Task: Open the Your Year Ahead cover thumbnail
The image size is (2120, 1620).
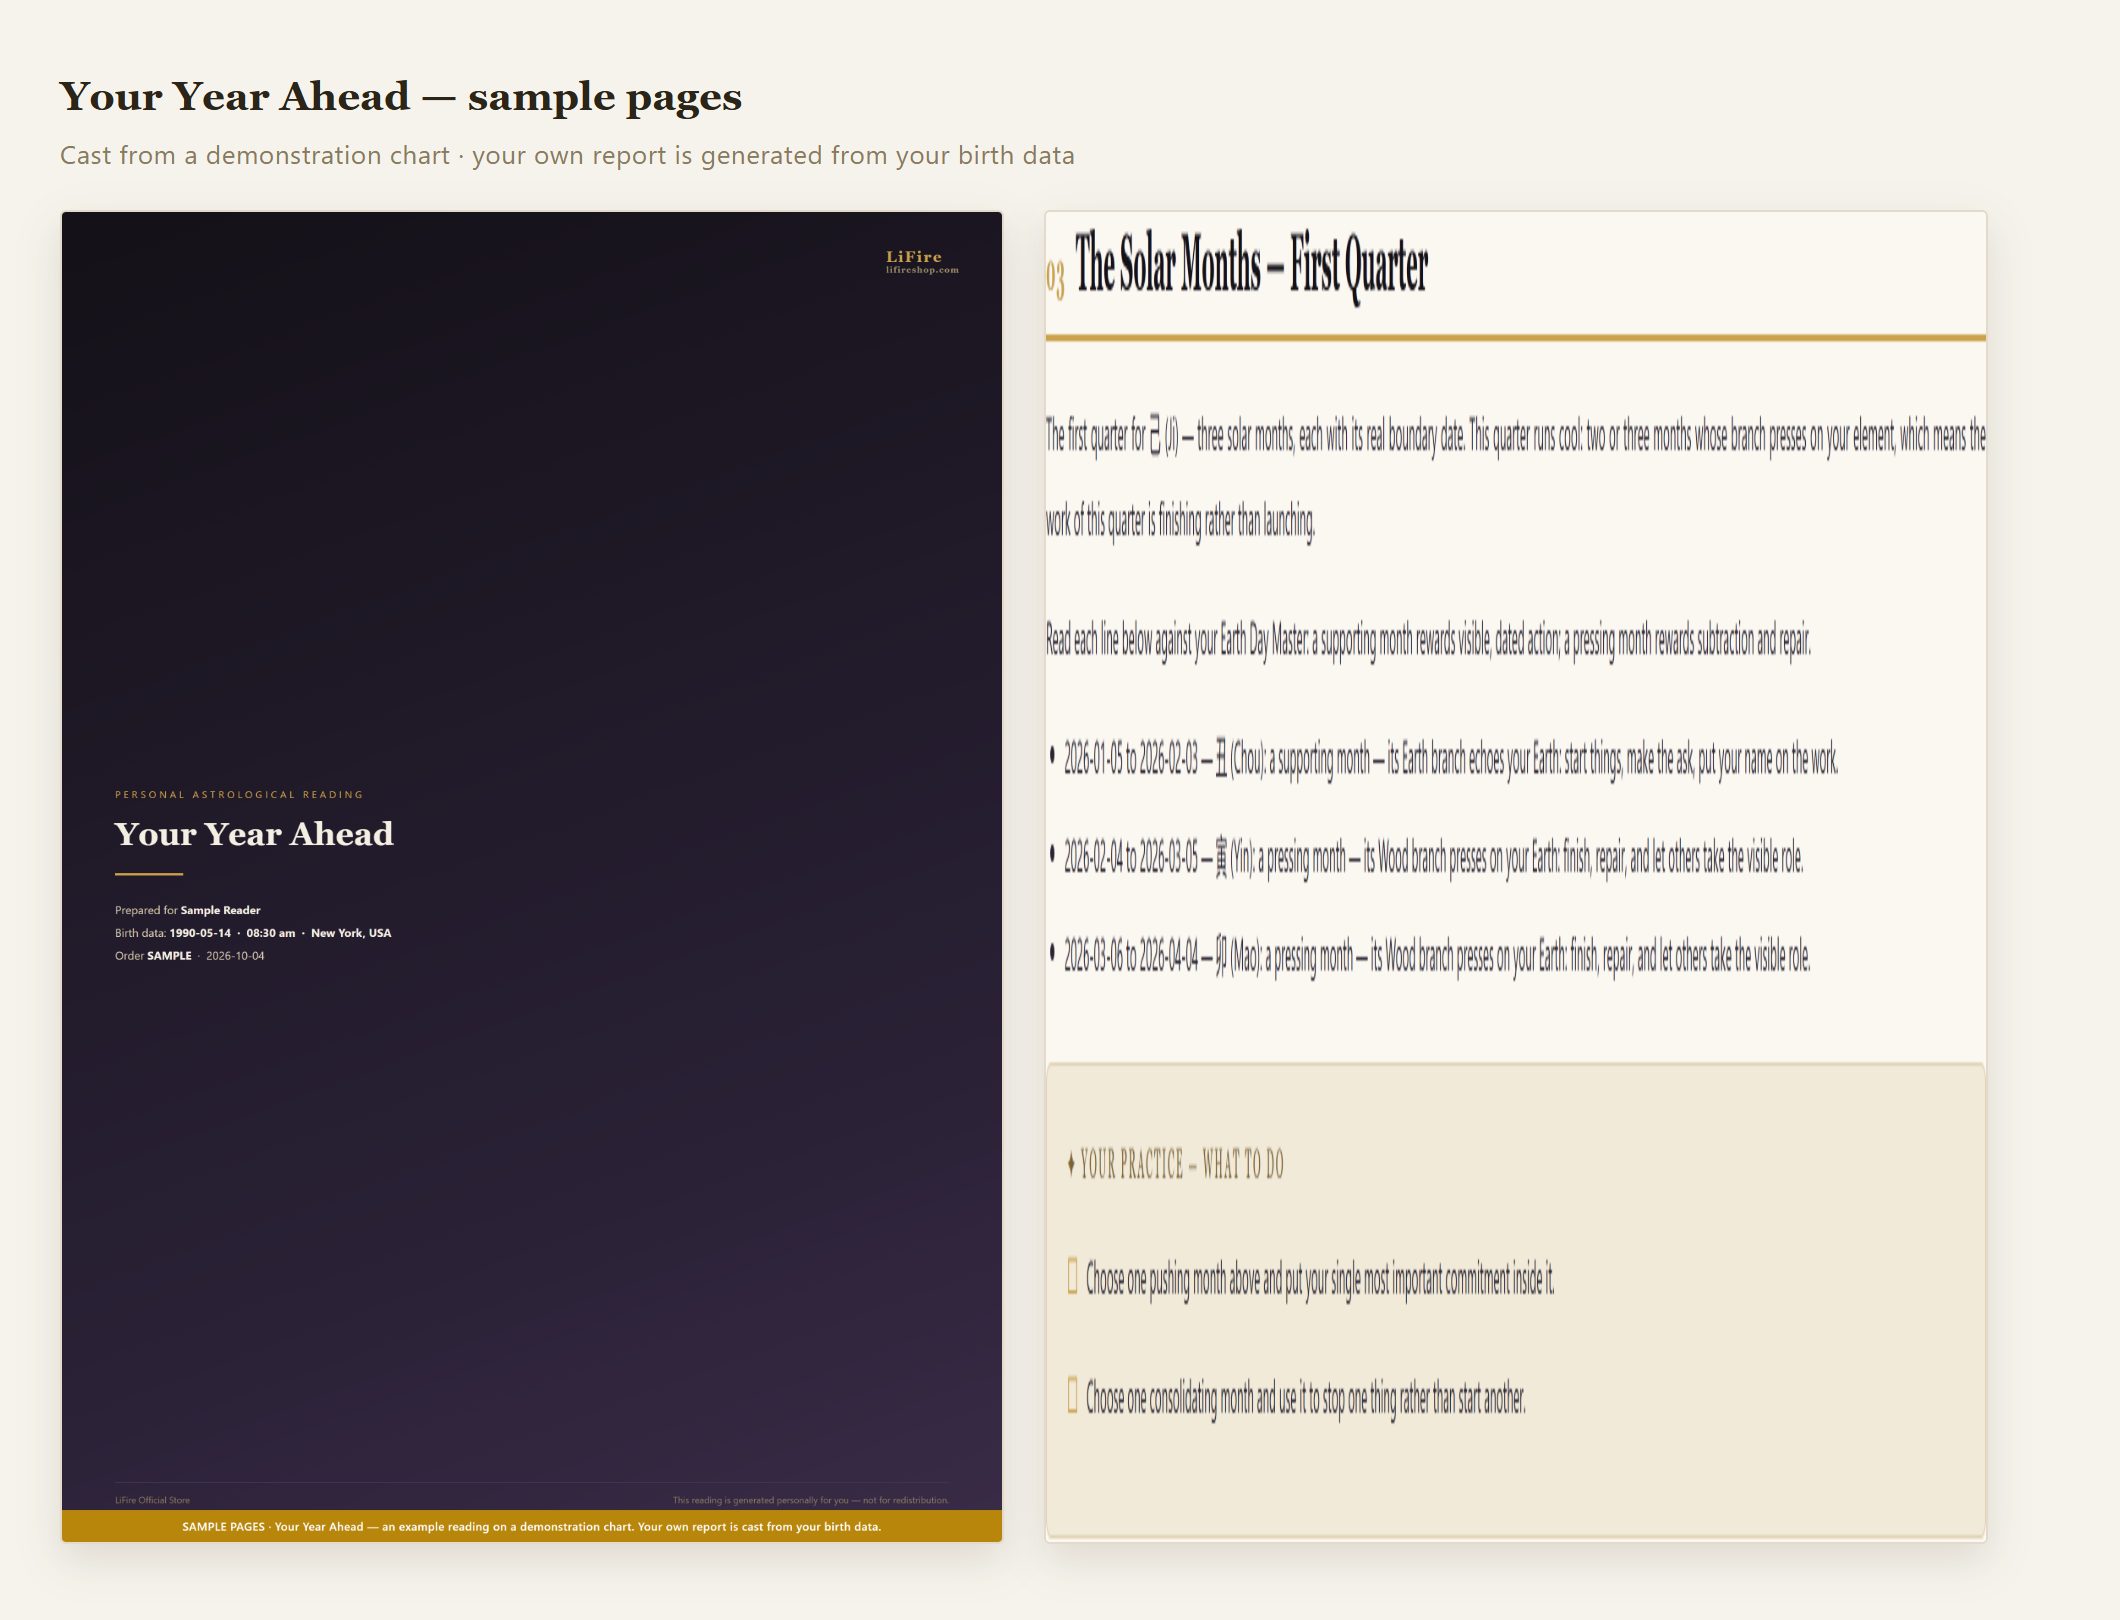Action: [532, 876]
